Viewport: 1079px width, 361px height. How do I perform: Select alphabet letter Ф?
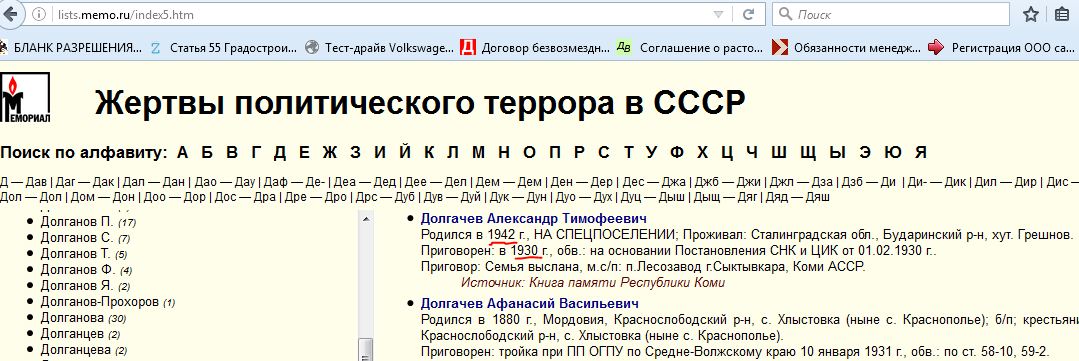click(x=677, y=153)
